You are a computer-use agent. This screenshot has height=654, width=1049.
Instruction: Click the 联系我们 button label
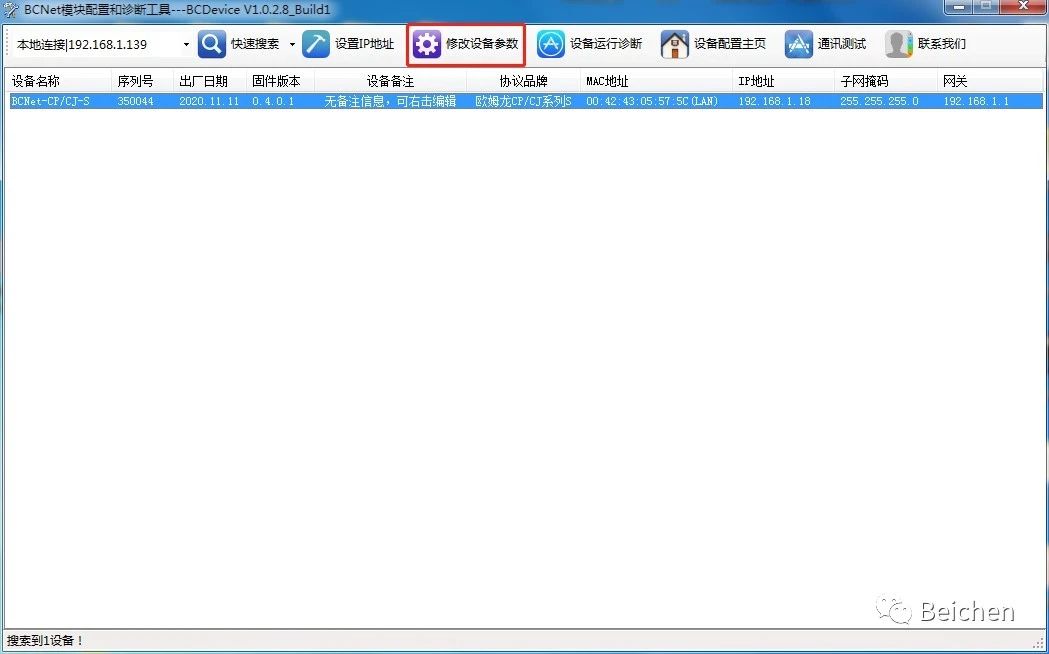pos(942,44)
